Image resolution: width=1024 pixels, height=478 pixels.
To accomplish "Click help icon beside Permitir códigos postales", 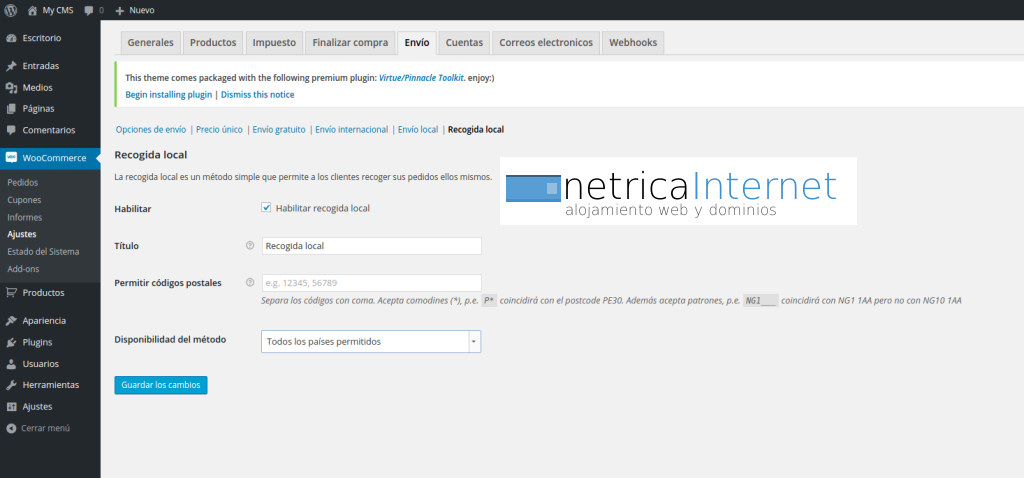I will click(x=249, y=283).
